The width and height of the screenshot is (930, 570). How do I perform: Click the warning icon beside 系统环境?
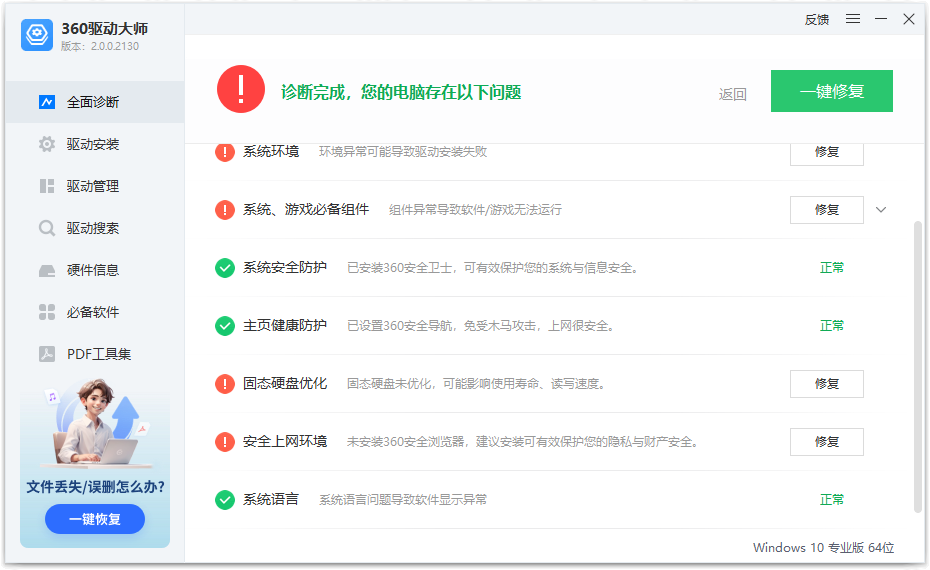click(225, 152)
